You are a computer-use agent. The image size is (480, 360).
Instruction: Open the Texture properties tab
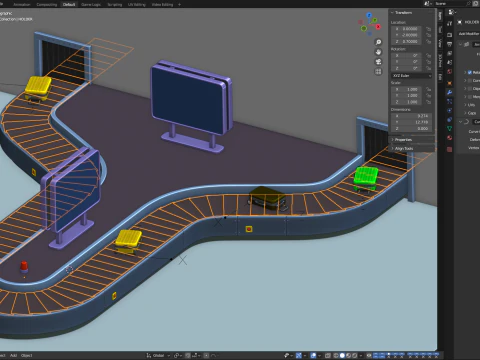(449, 149)
